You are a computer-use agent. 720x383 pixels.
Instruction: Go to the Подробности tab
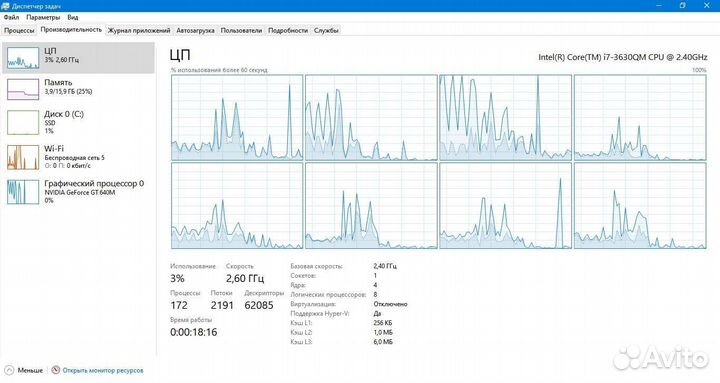click(x=288, y=30)
